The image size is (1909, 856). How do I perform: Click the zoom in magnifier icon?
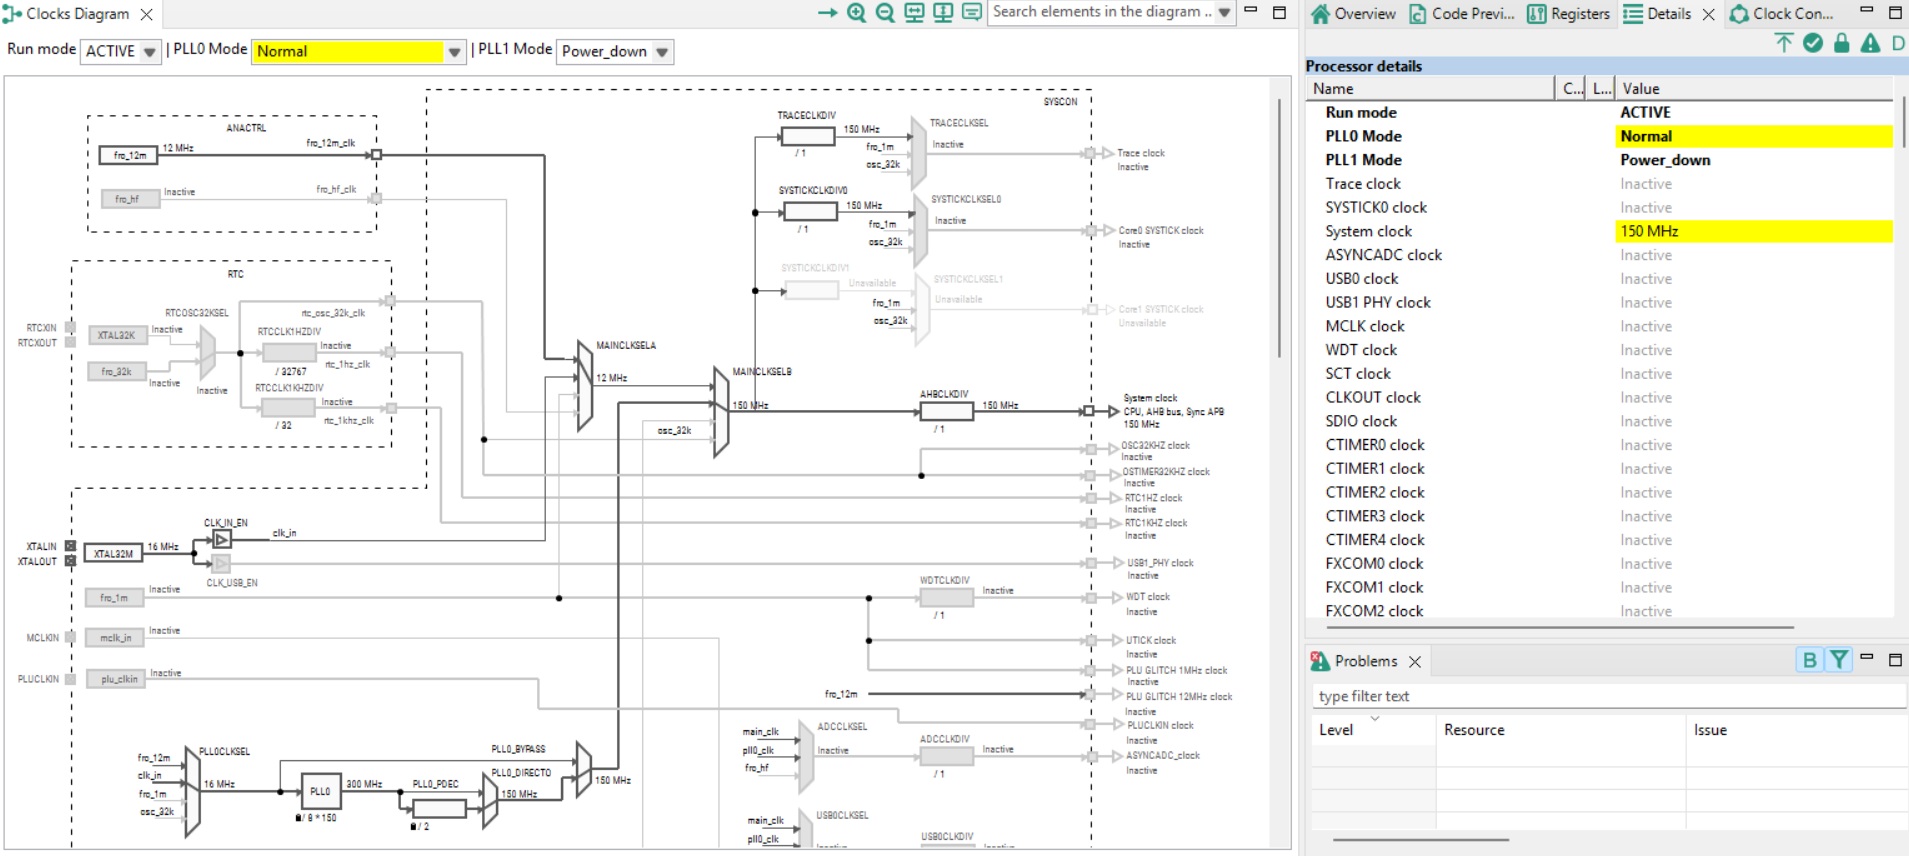coord(856,13)
